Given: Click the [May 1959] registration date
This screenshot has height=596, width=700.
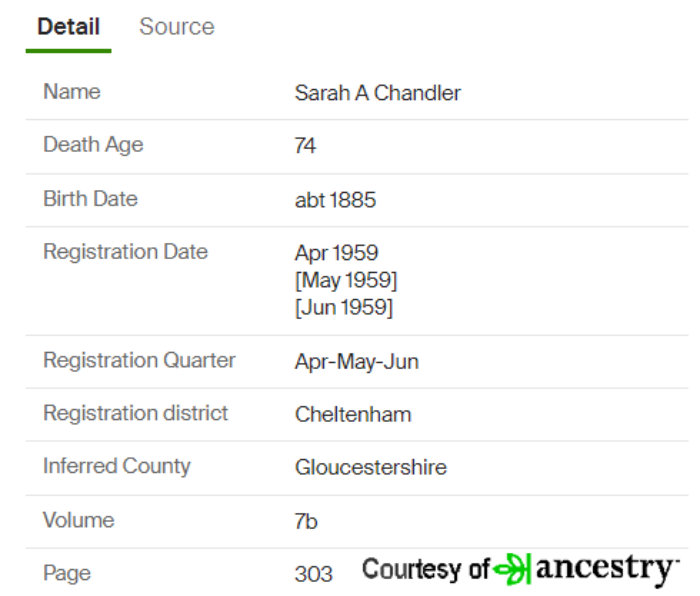Looking at the screenshot, I should point(346,280).
